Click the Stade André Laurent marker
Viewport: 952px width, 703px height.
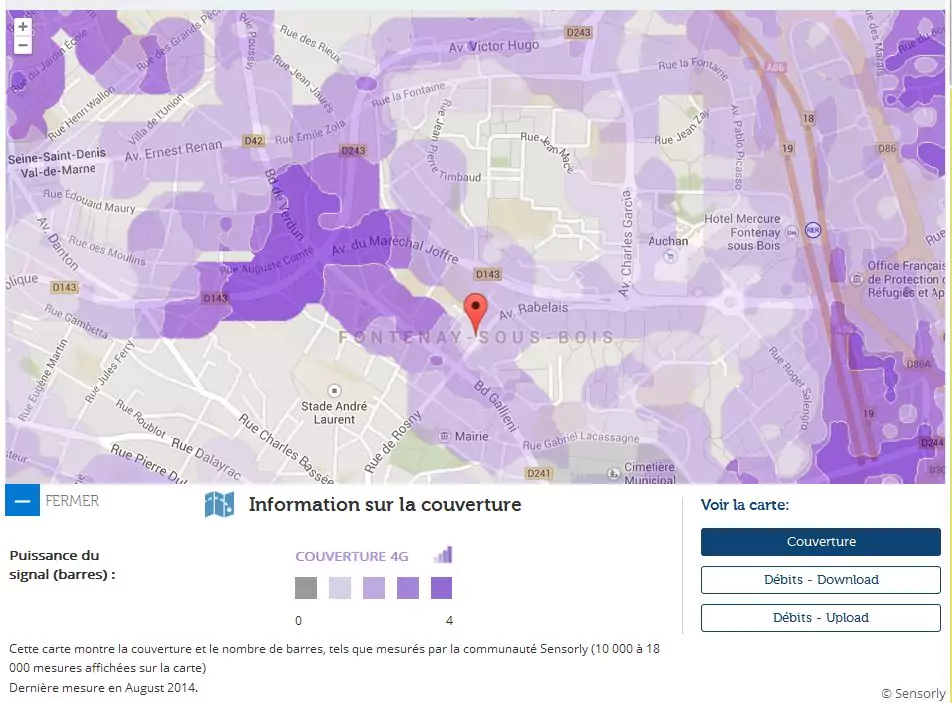334,390
